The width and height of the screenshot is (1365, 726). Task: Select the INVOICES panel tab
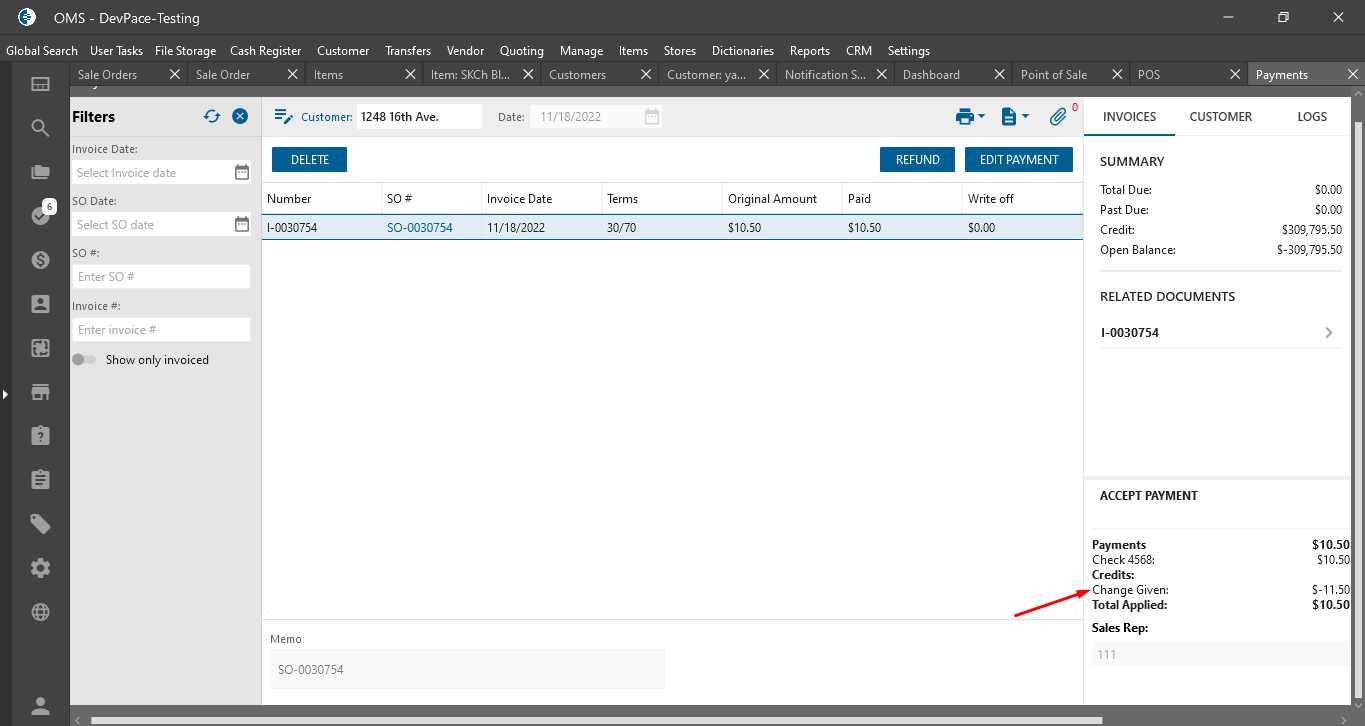point(1129,117)
